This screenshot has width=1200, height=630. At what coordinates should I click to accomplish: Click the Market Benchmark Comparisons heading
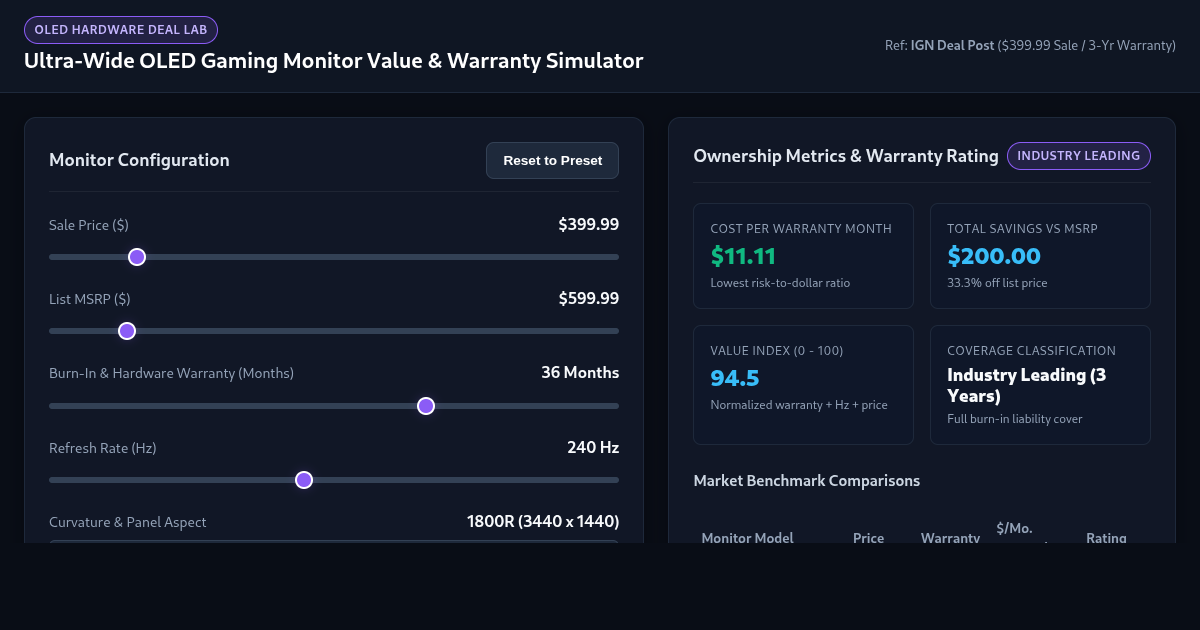(x=806, y=480)
